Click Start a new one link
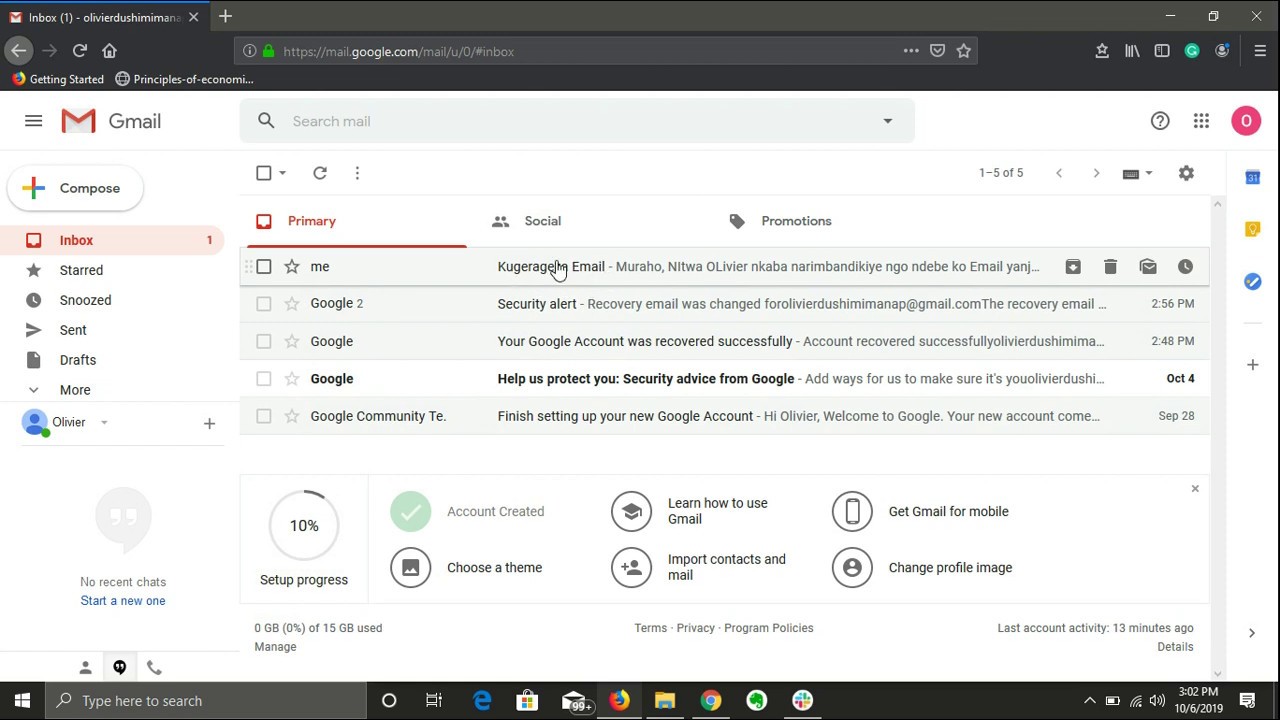The height and width of the screenshot is (720, 1280). click(123, 601)
